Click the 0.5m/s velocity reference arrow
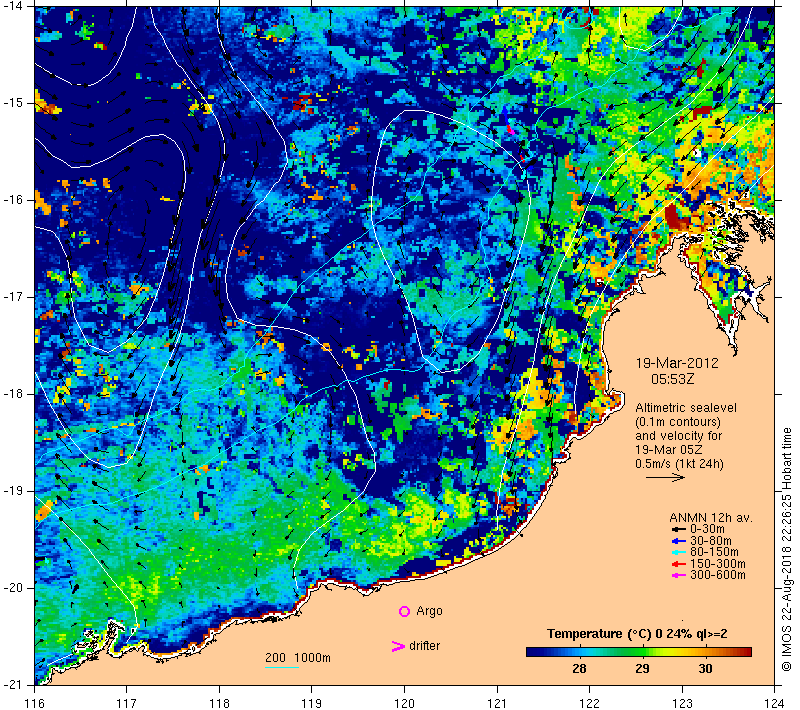 click(x=665, y=478)
